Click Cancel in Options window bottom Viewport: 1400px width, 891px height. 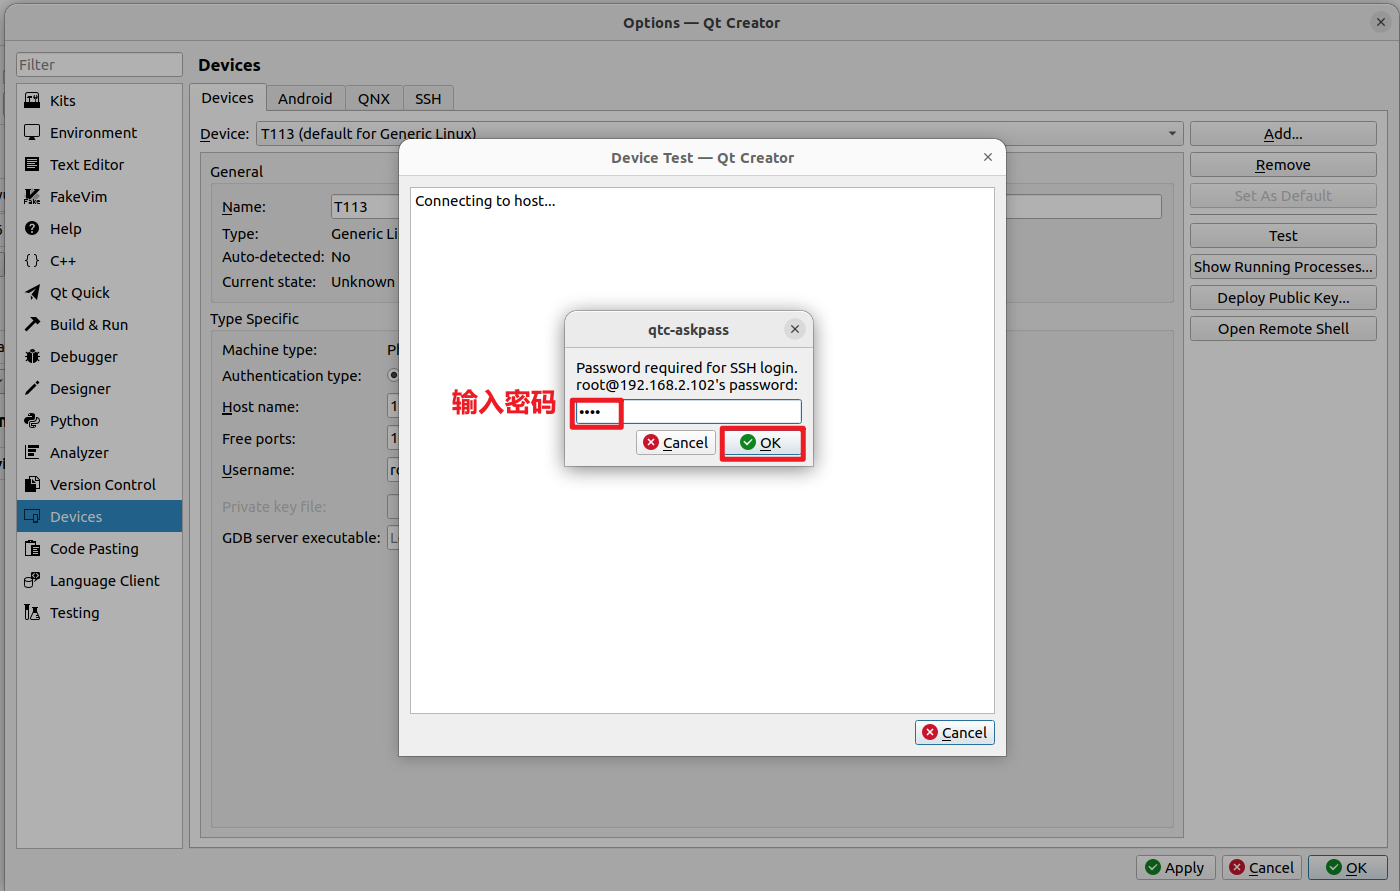click(1262, 867)
